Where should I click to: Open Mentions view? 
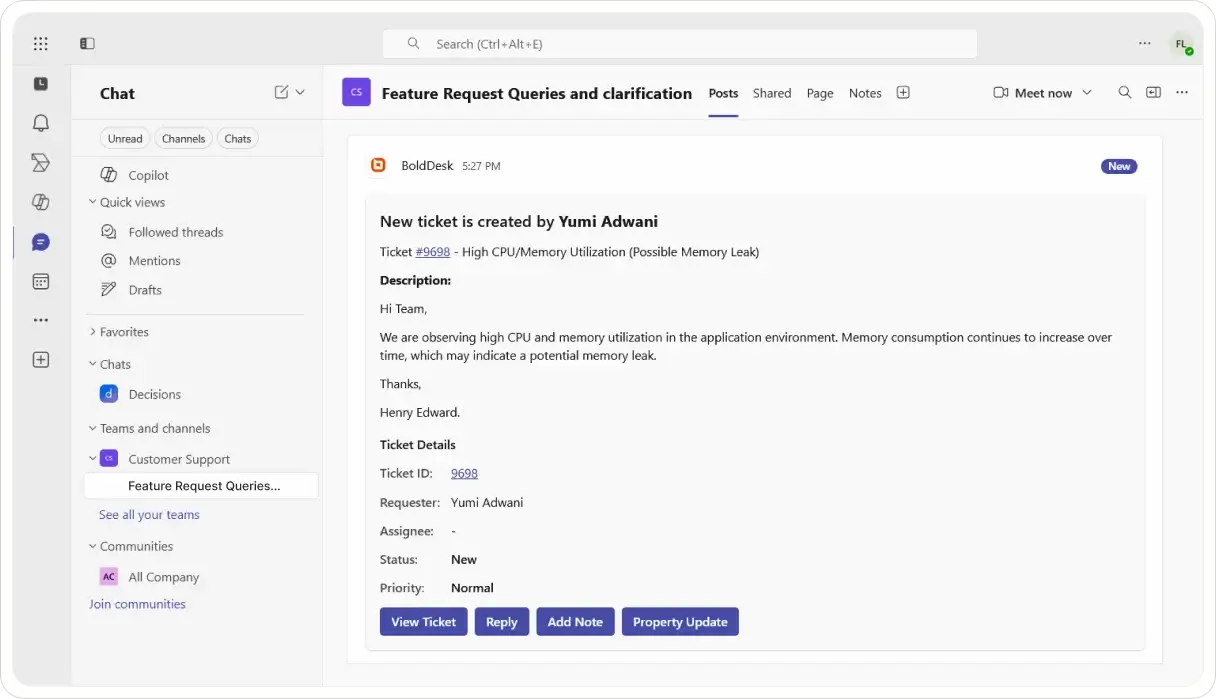pyautogui.click(x=154, y=261)
